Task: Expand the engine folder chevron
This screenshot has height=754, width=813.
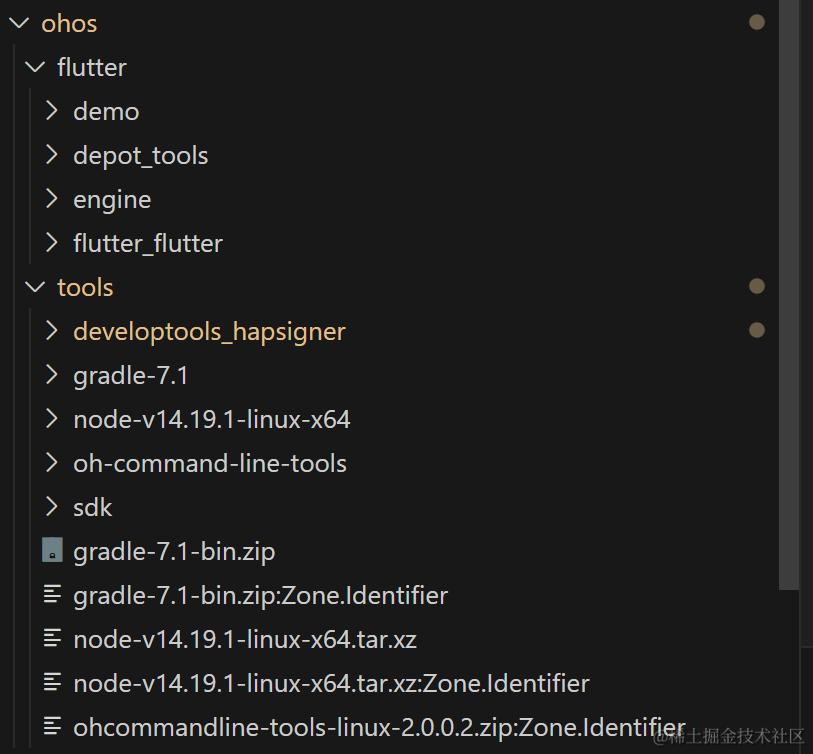Action: point(52,199)
